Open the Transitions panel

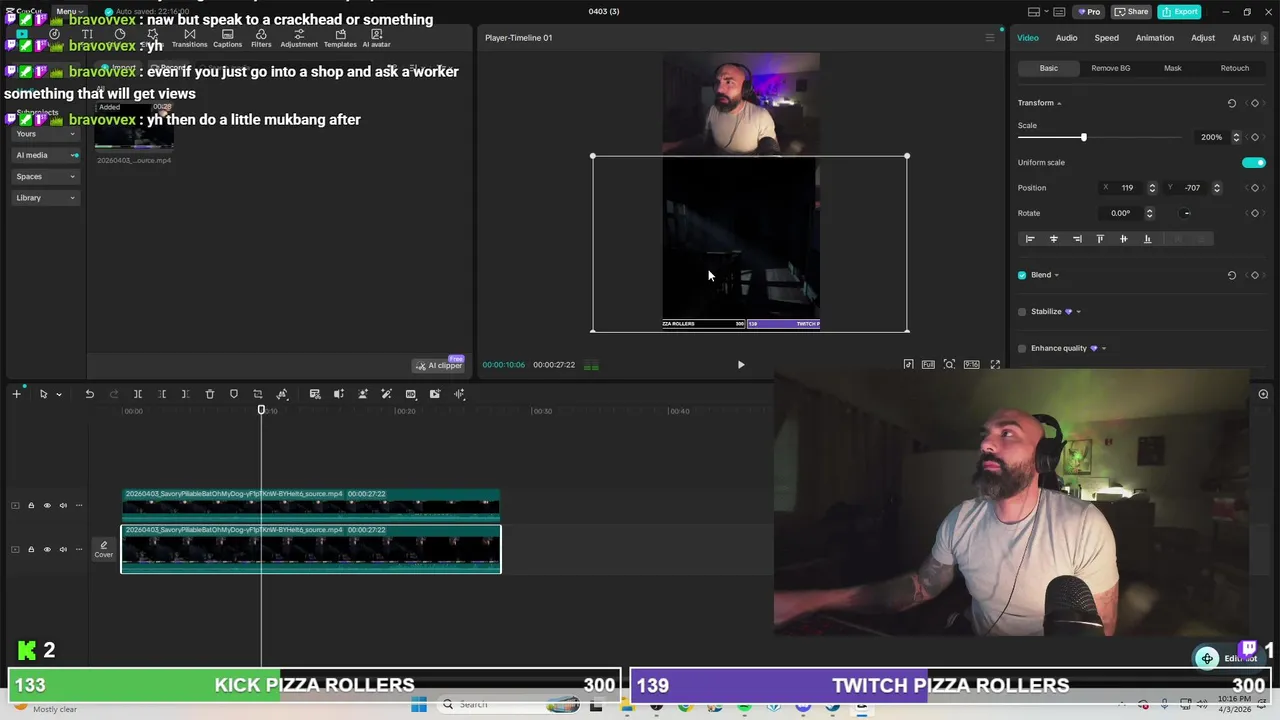[x=189, y=38]
